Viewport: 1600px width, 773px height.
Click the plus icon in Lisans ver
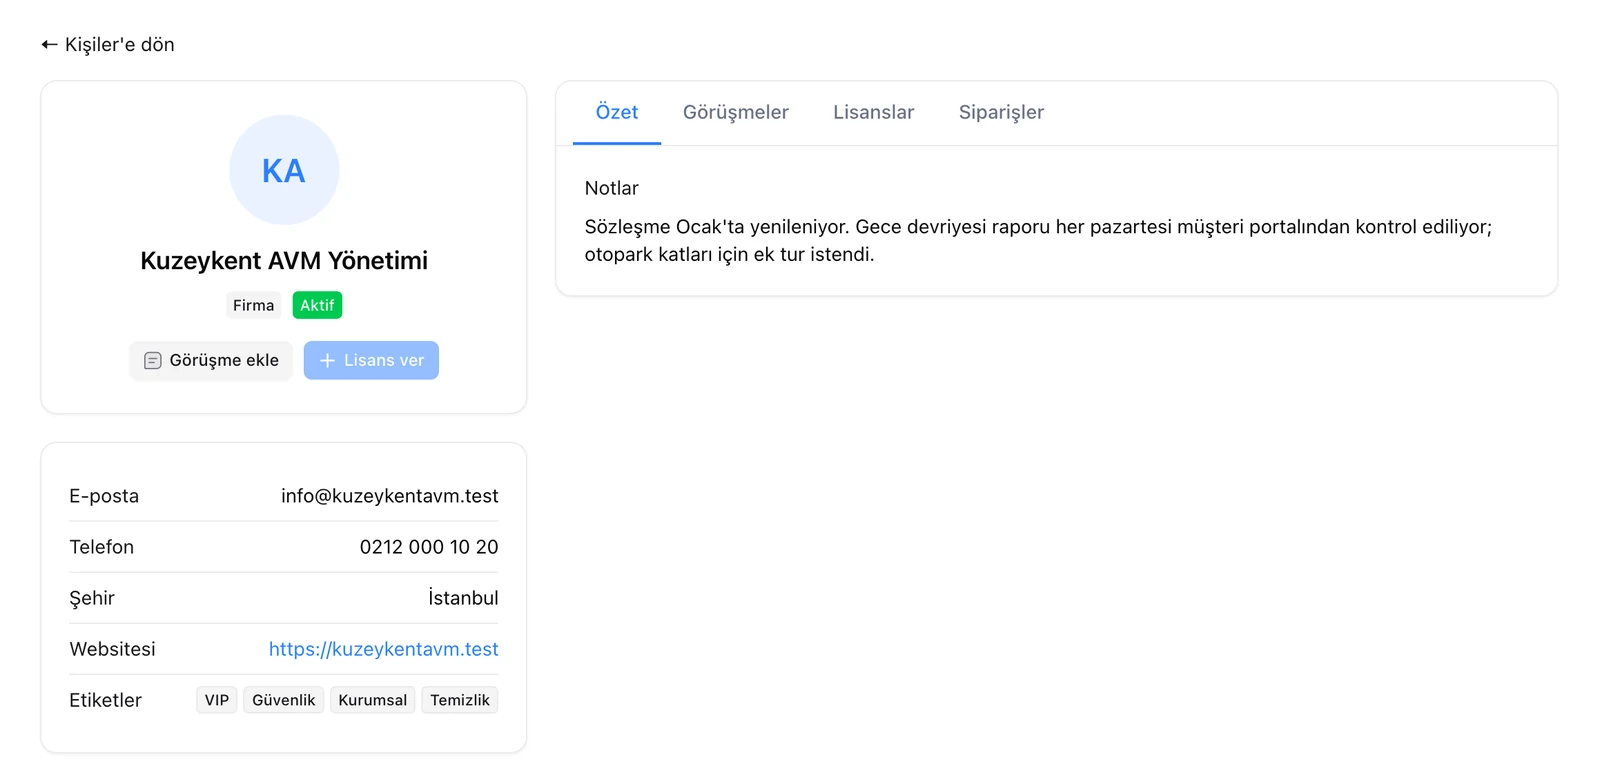pyautogui.click(x=327, y=361)
